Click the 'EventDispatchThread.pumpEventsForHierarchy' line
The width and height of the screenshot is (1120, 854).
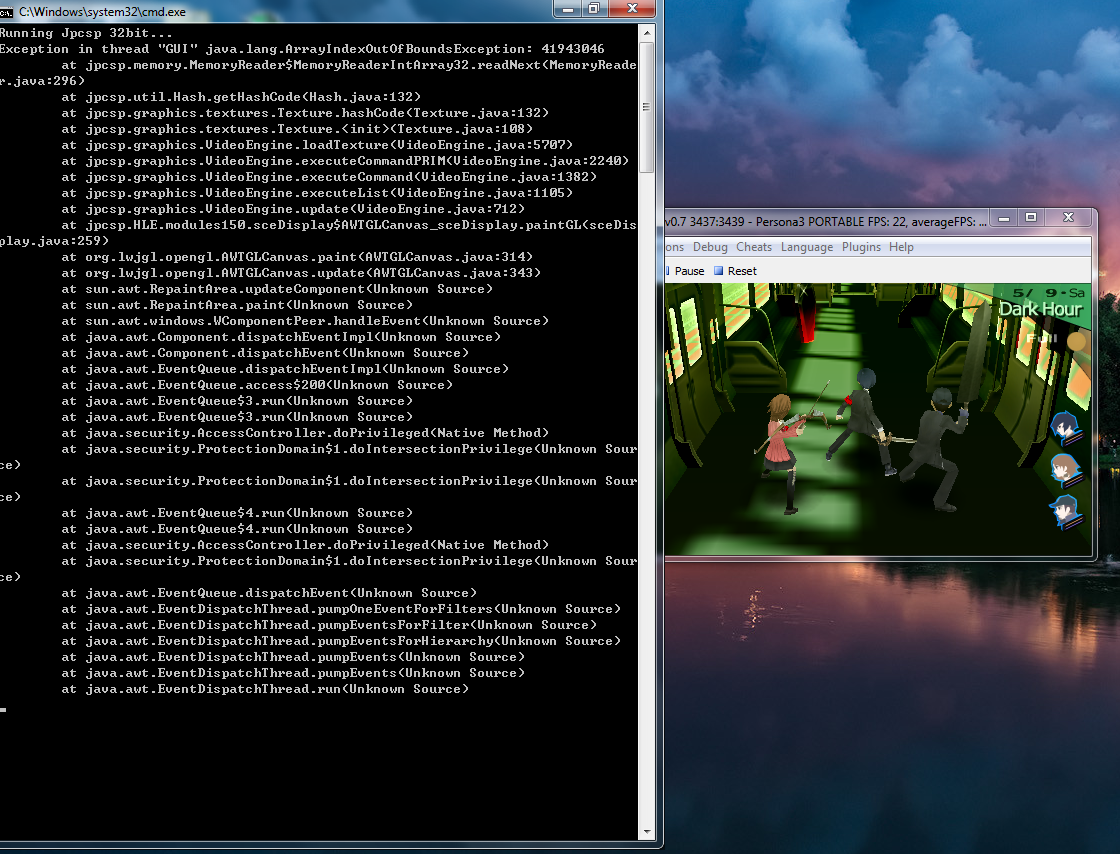click(x=341, y=641)
